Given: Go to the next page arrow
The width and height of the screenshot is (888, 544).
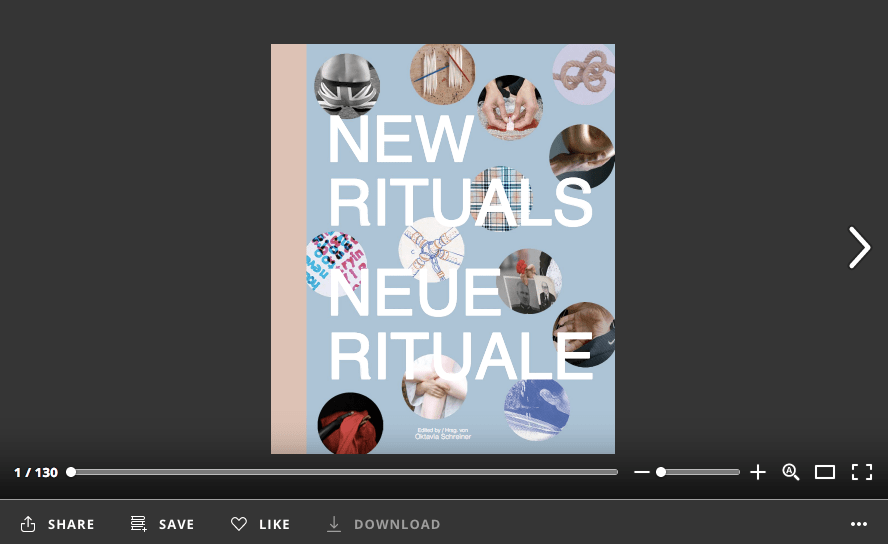Looking at the screenshot, I should (x=859, y=248).
